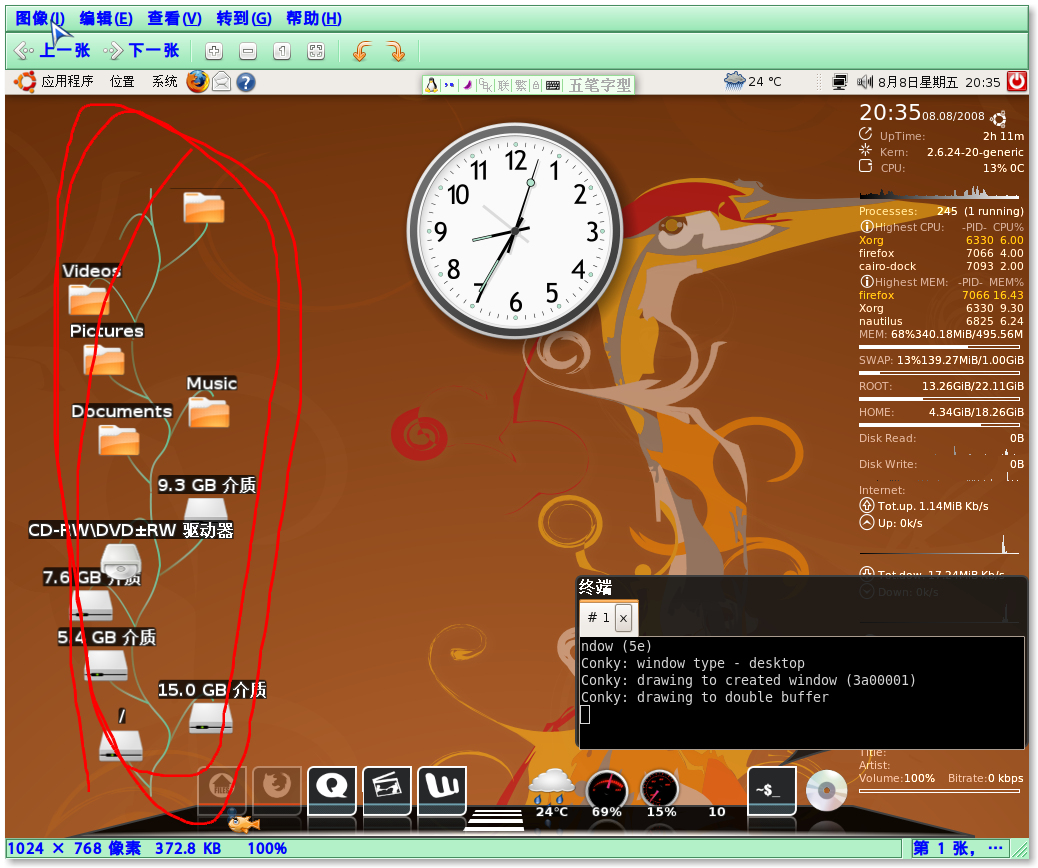Screen dimensions: 1038x868
Task: Click the purple moon icon in input bar
Action: tap(467, 85)
